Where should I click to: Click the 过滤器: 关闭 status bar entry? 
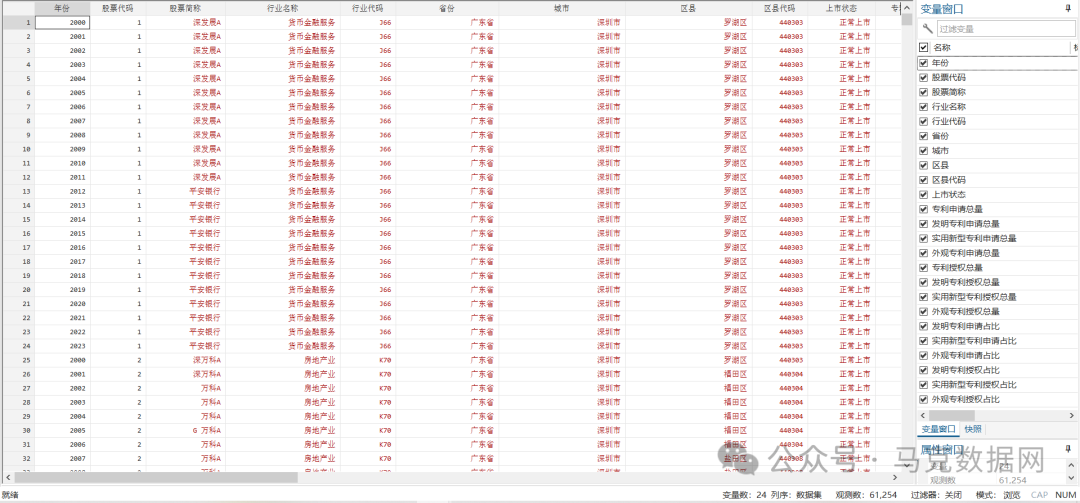(936, 495)
